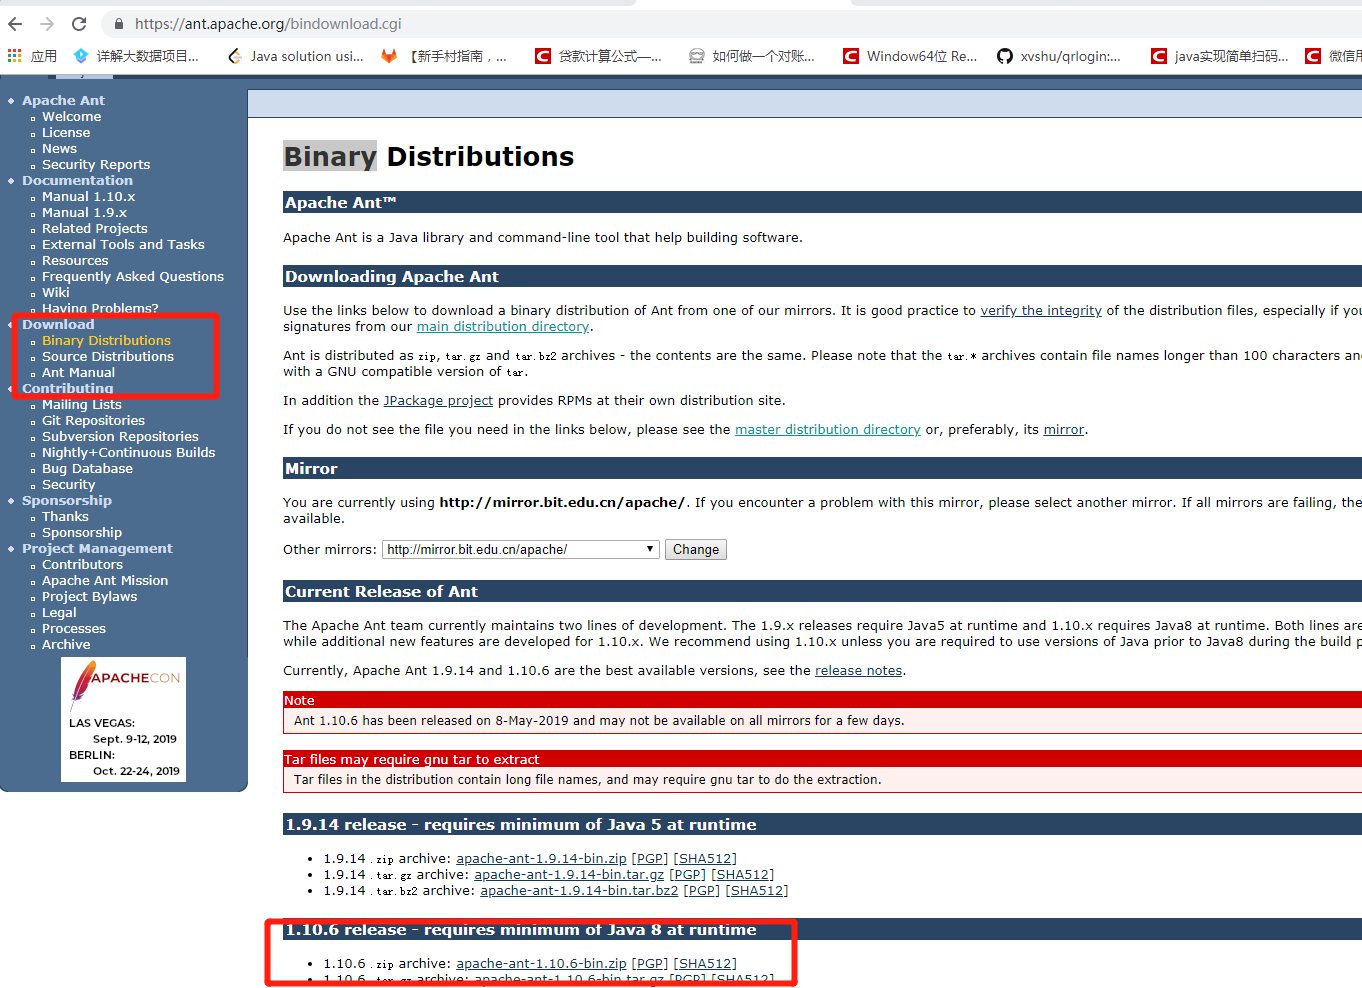Click the main distribution directory link
Image resolution: width=1362 pixels, height=988 pixels.
(503, 327)
